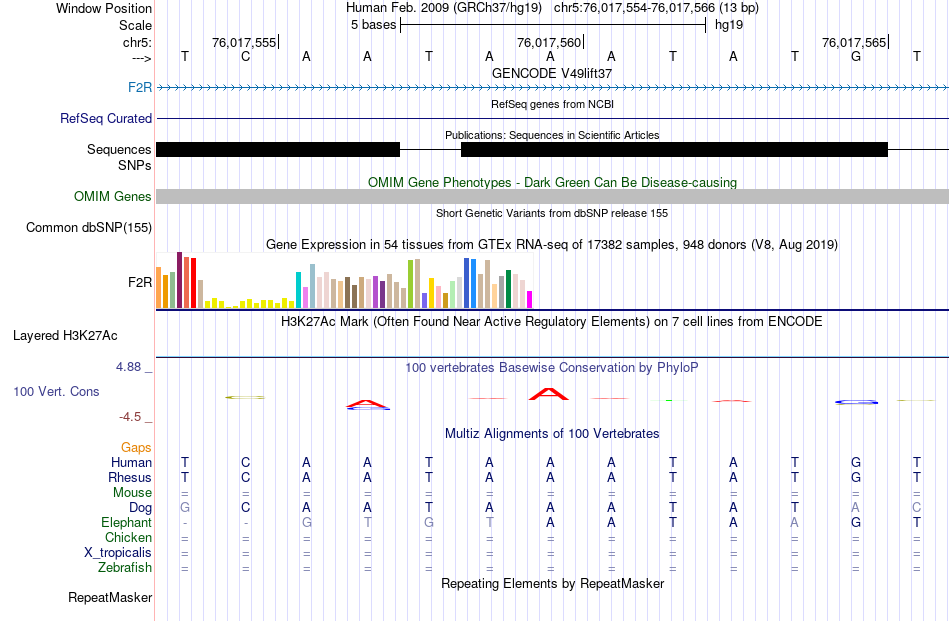
Task: Click the orange Gaps row label
Action: (x=136, y=447)
